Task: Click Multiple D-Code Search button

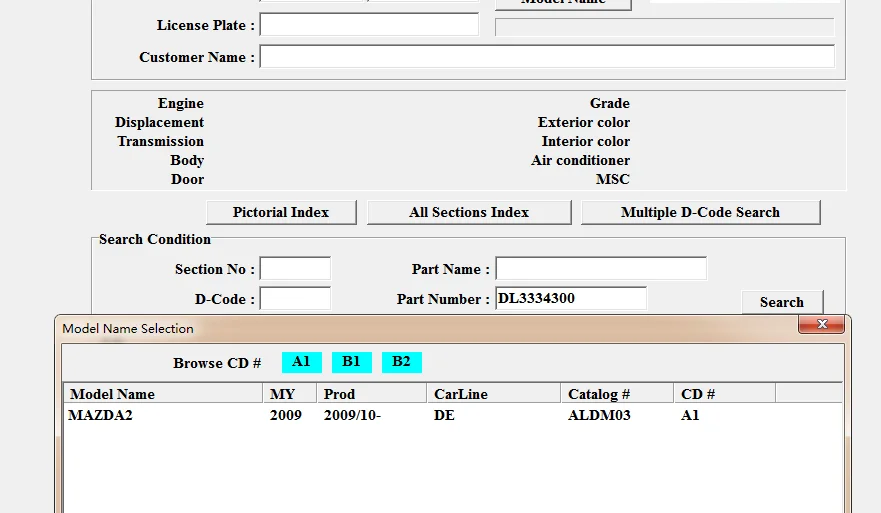Action: coord(700,212)
